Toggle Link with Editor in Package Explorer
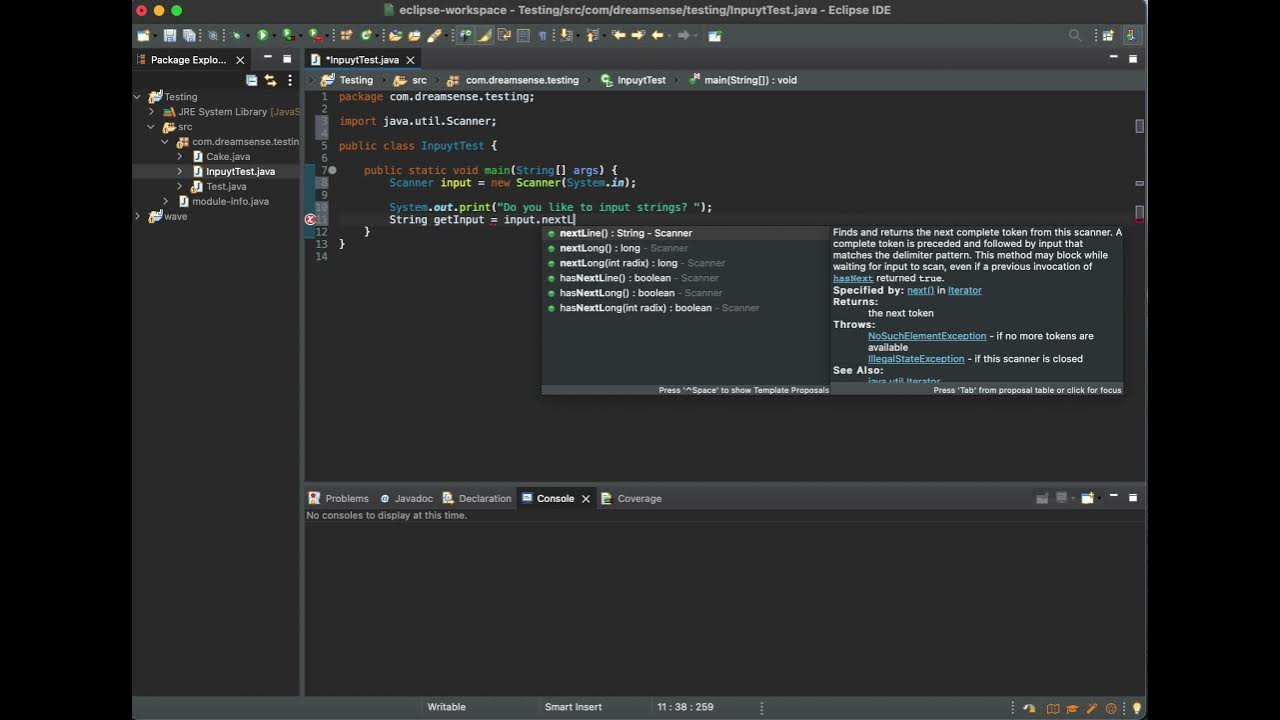This screenshot has height=720, width=1280. (x=270, y=80)
